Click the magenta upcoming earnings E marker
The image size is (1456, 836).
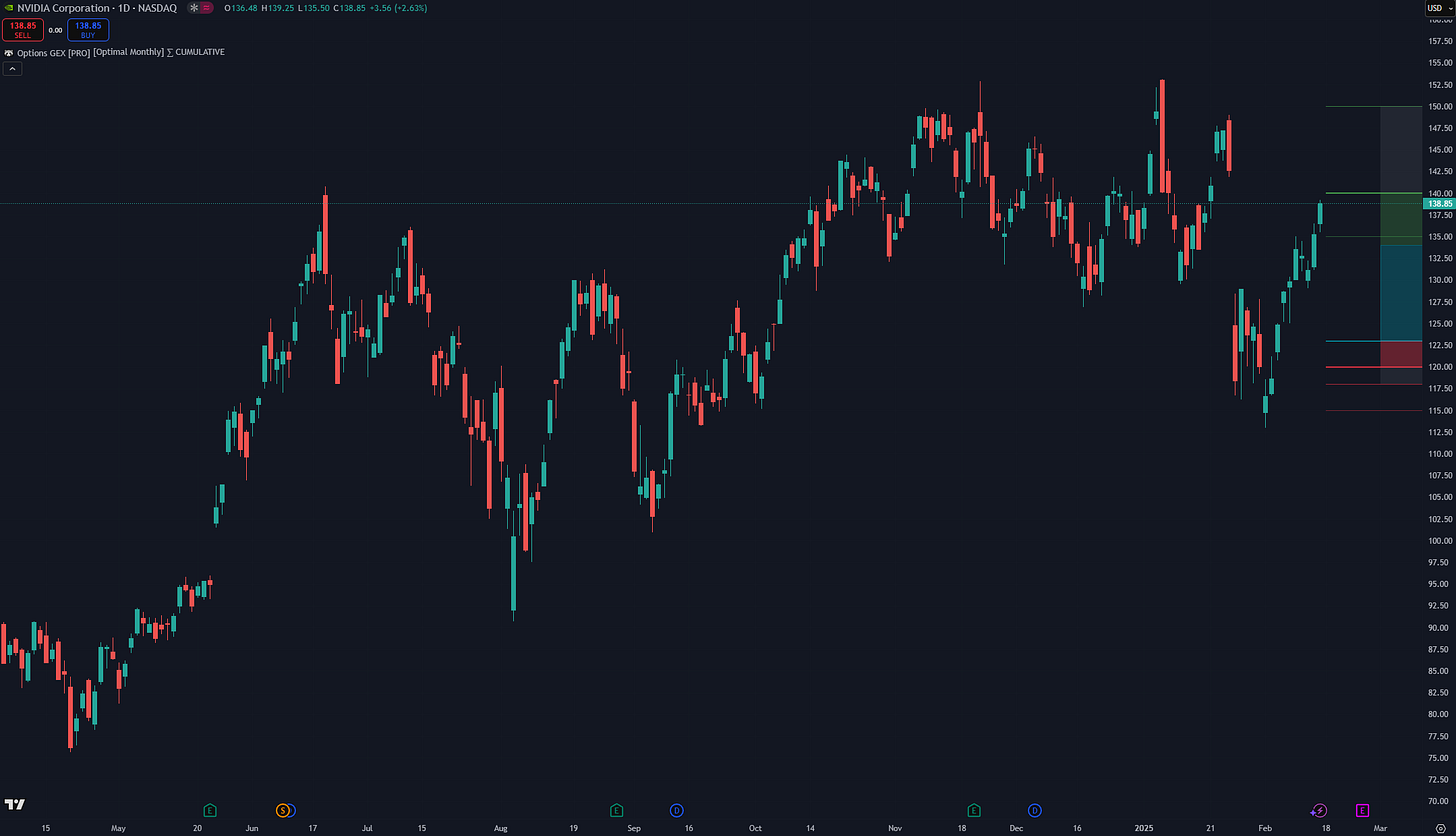coord(1362,810)
